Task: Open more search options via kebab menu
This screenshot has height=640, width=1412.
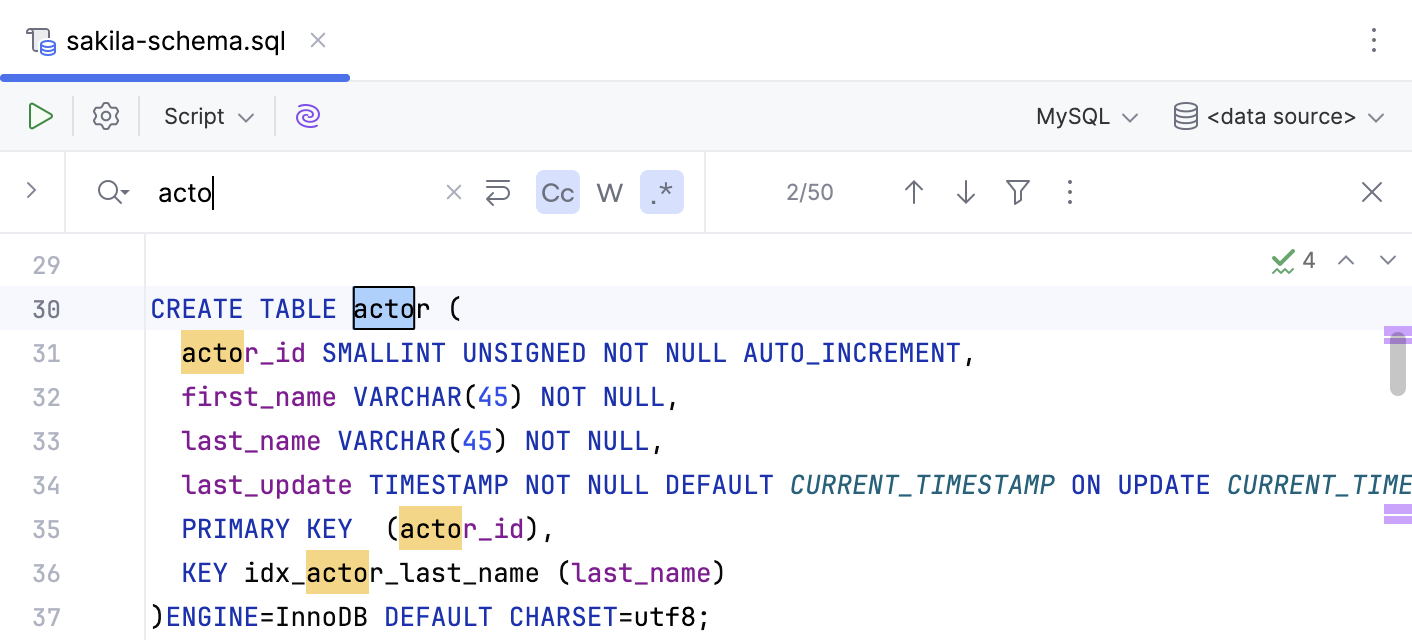Action: click(x=1069, y=191)
